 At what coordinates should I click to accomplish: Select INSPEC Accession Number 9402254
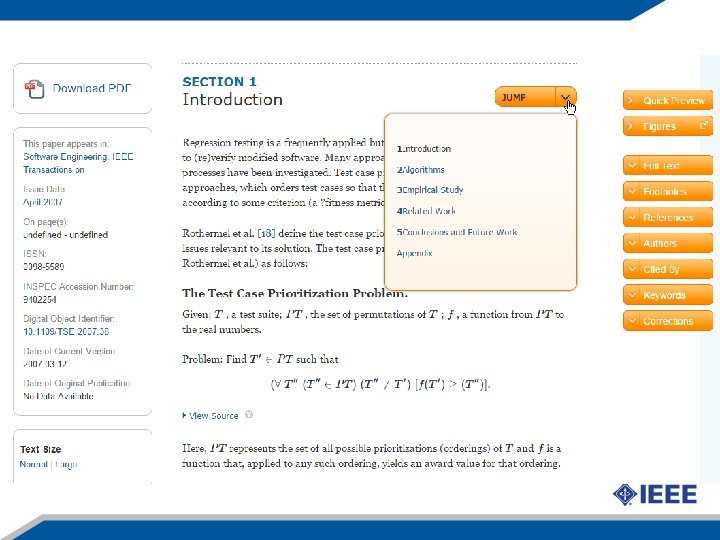[x=39, y=299]
